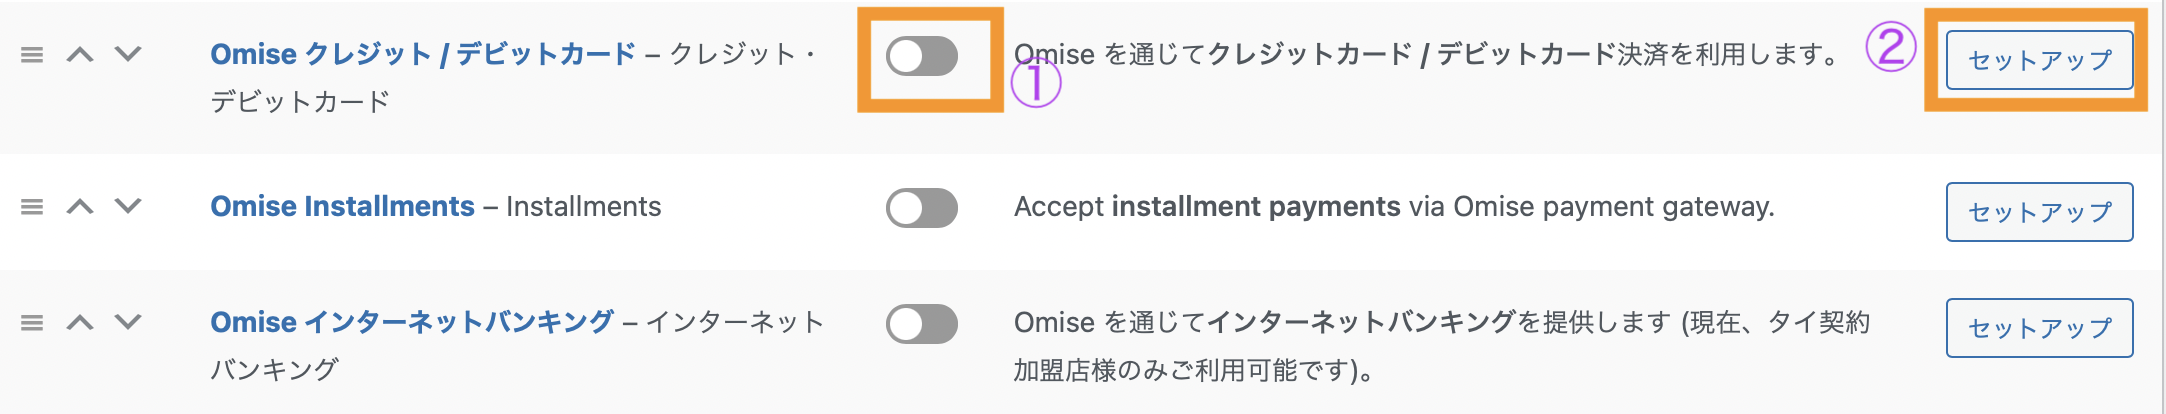Click drag handle for Omise クレジット row
Screen dimensions: 2166x414
click(x=32, y=55)
